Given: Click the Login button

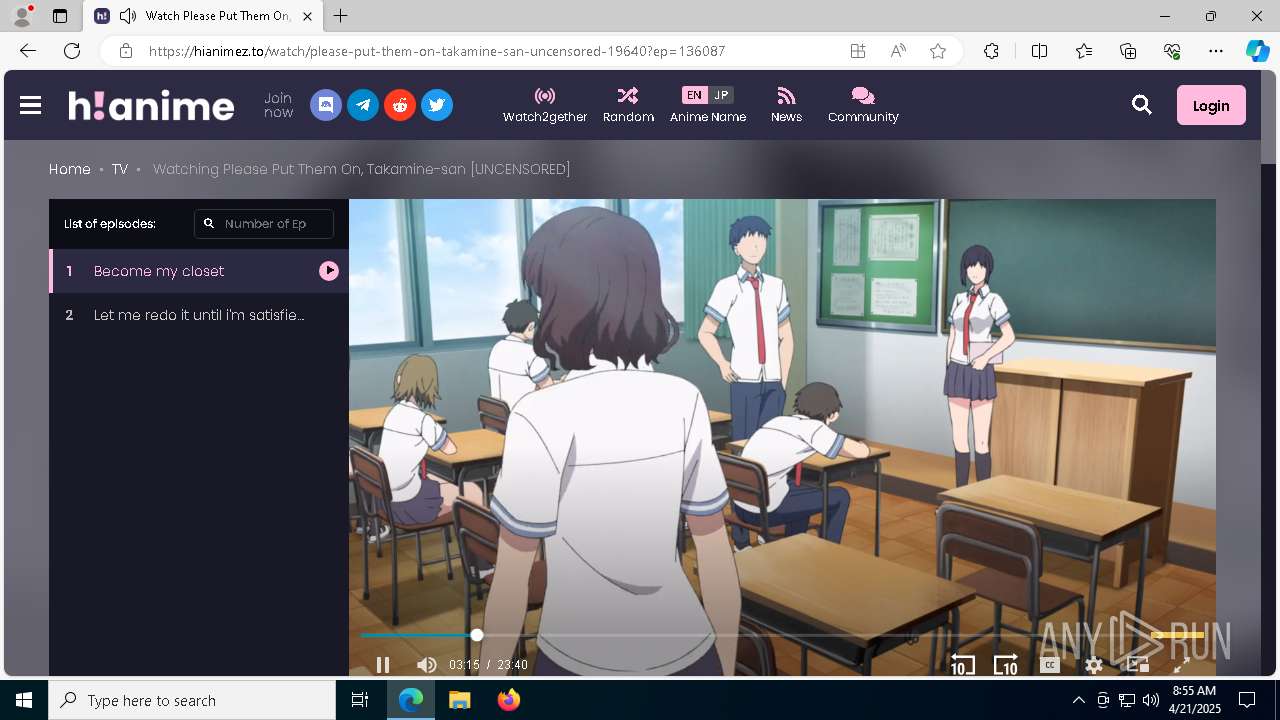Looking at the screenshot, I should (x=1211, y=105).
